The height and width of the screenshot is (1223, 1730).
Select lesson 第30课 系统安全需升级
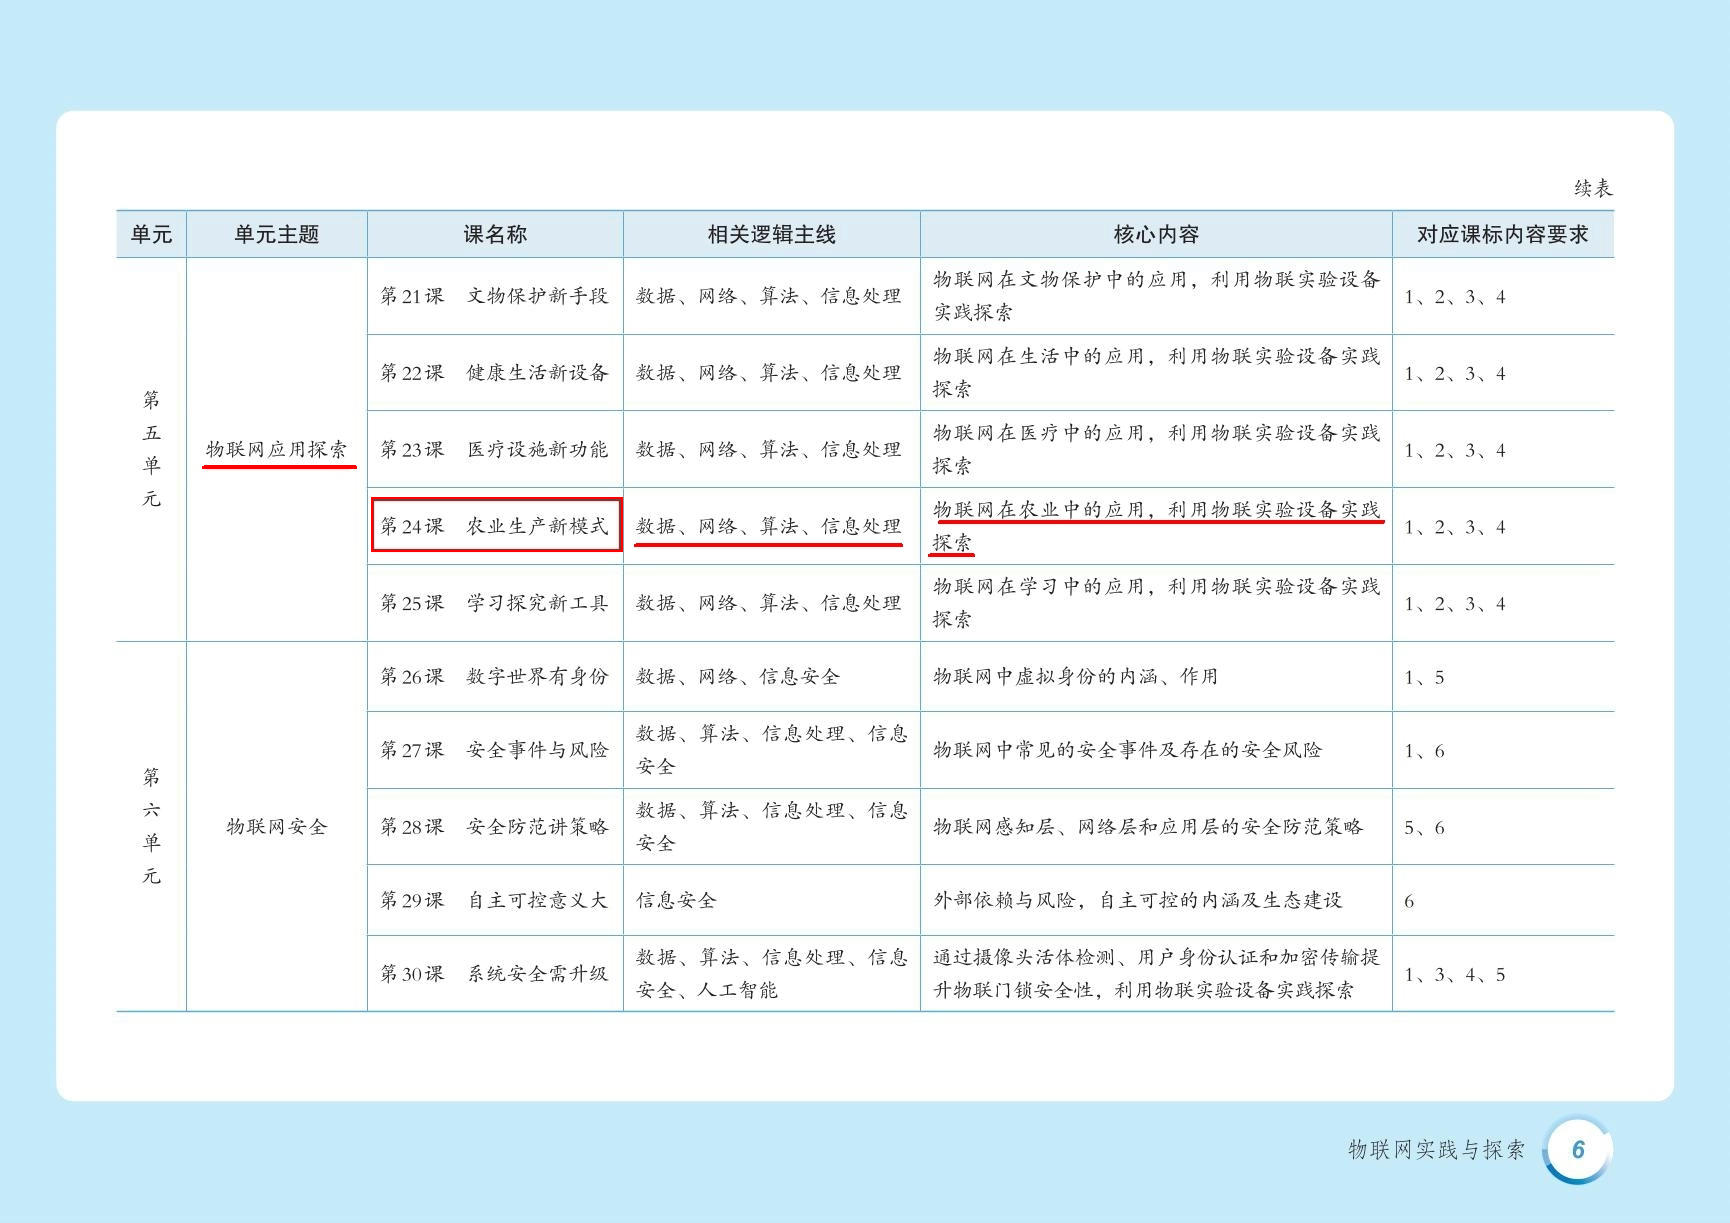coord(495,974)
